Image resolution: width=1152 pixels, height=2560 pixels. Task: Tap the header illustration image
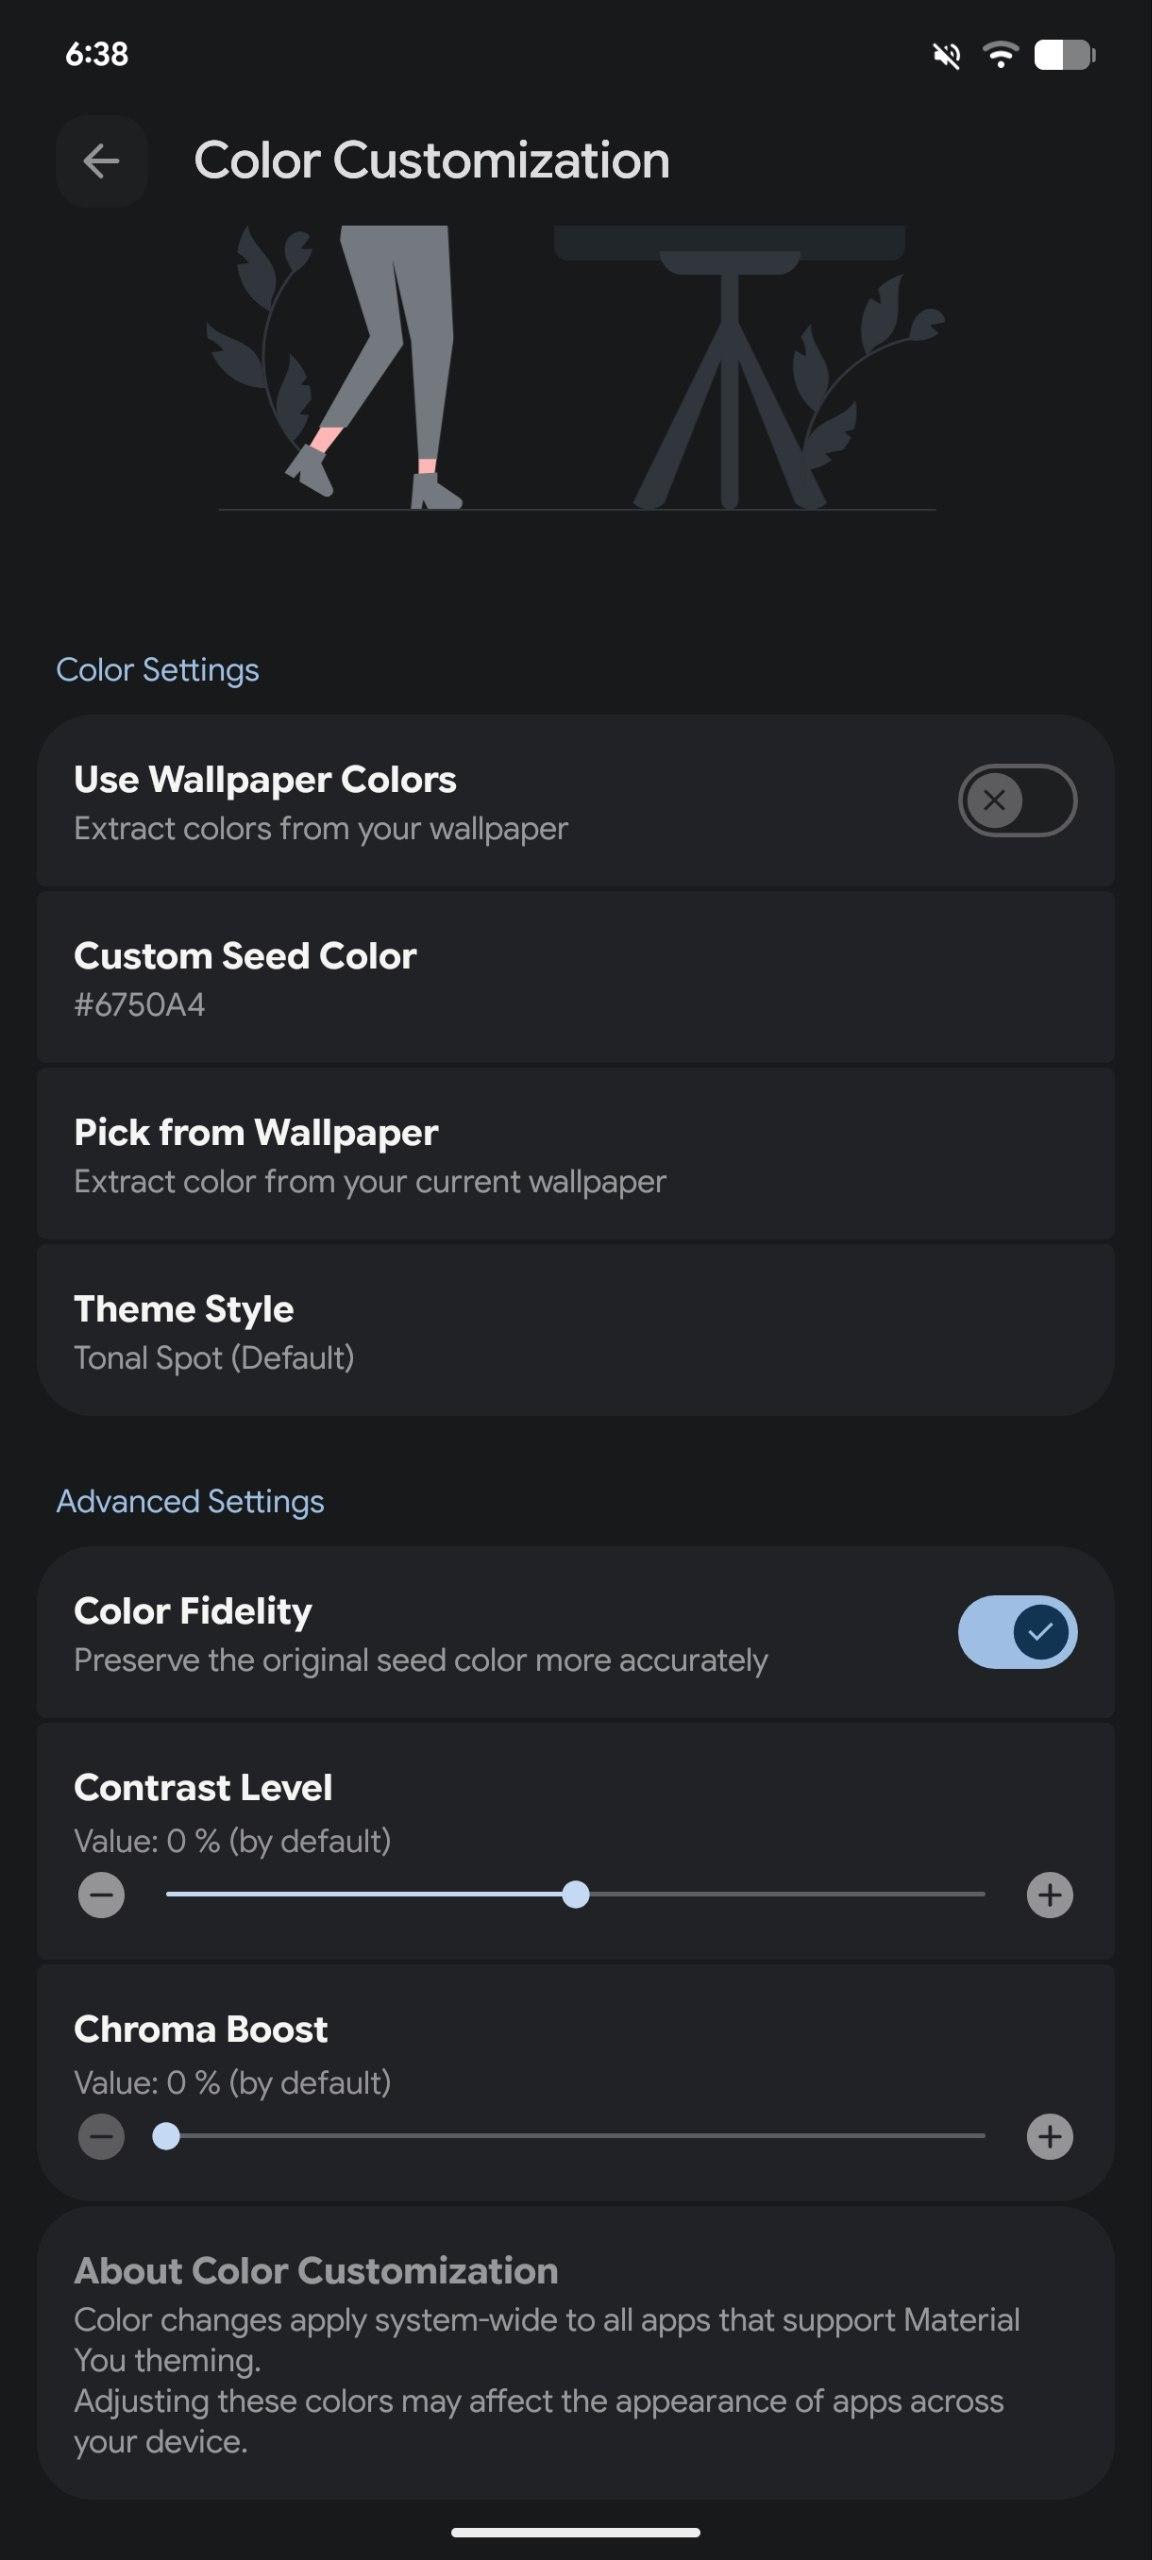pyautogui.click(x=576, y=368)
